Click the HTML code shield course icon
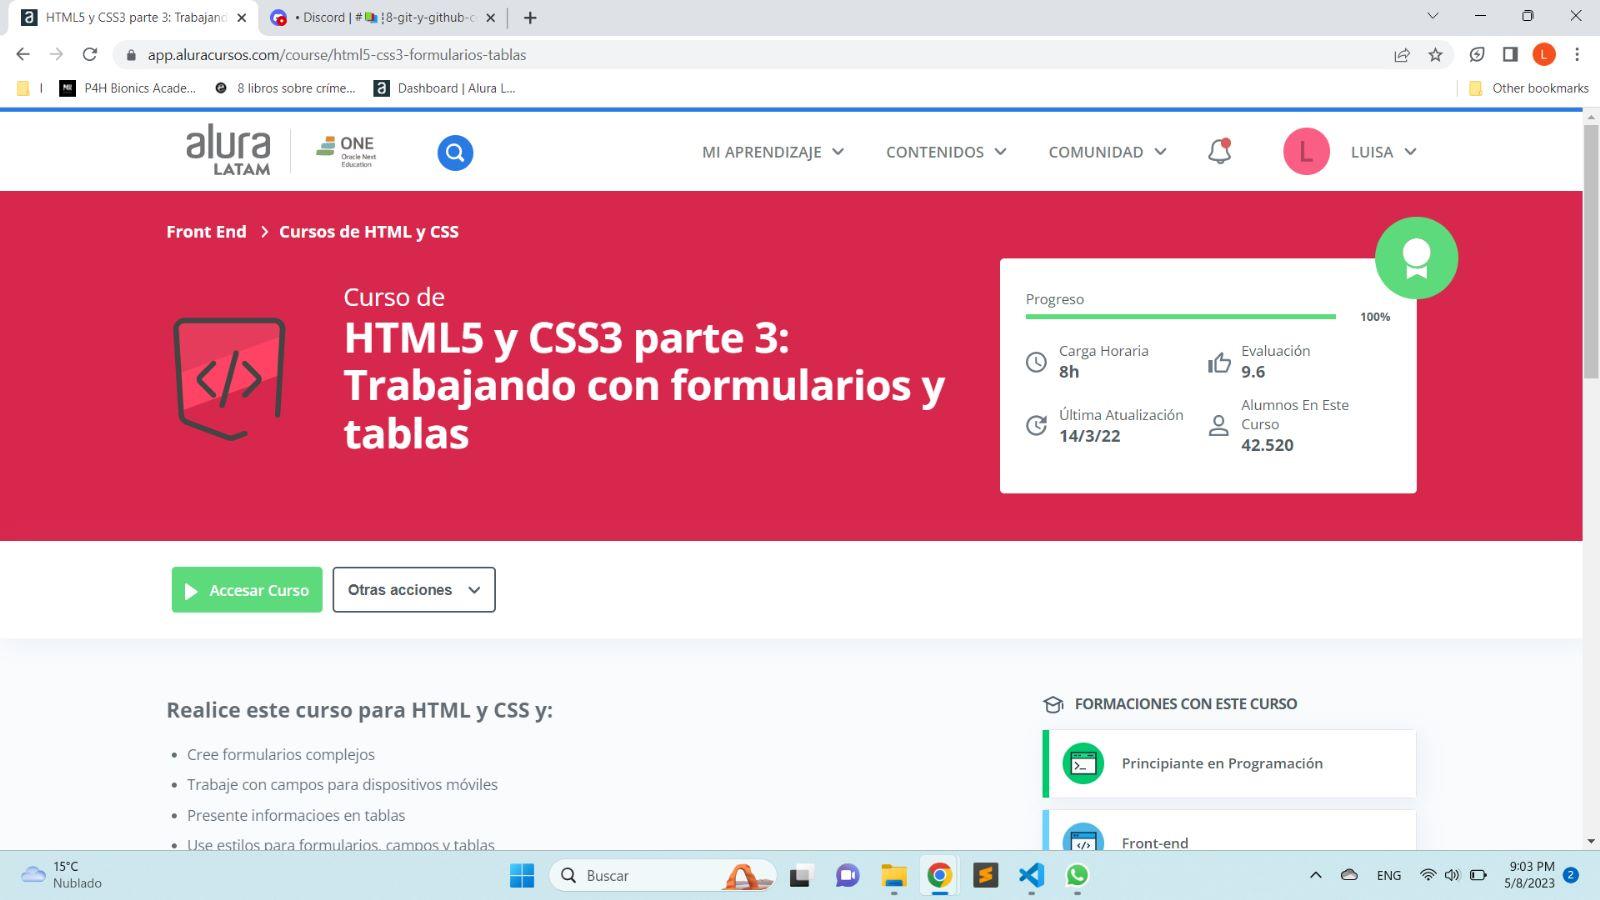The height and width of the screenshot is (900, 1600). pyautogui.click(x=229, y=379)
